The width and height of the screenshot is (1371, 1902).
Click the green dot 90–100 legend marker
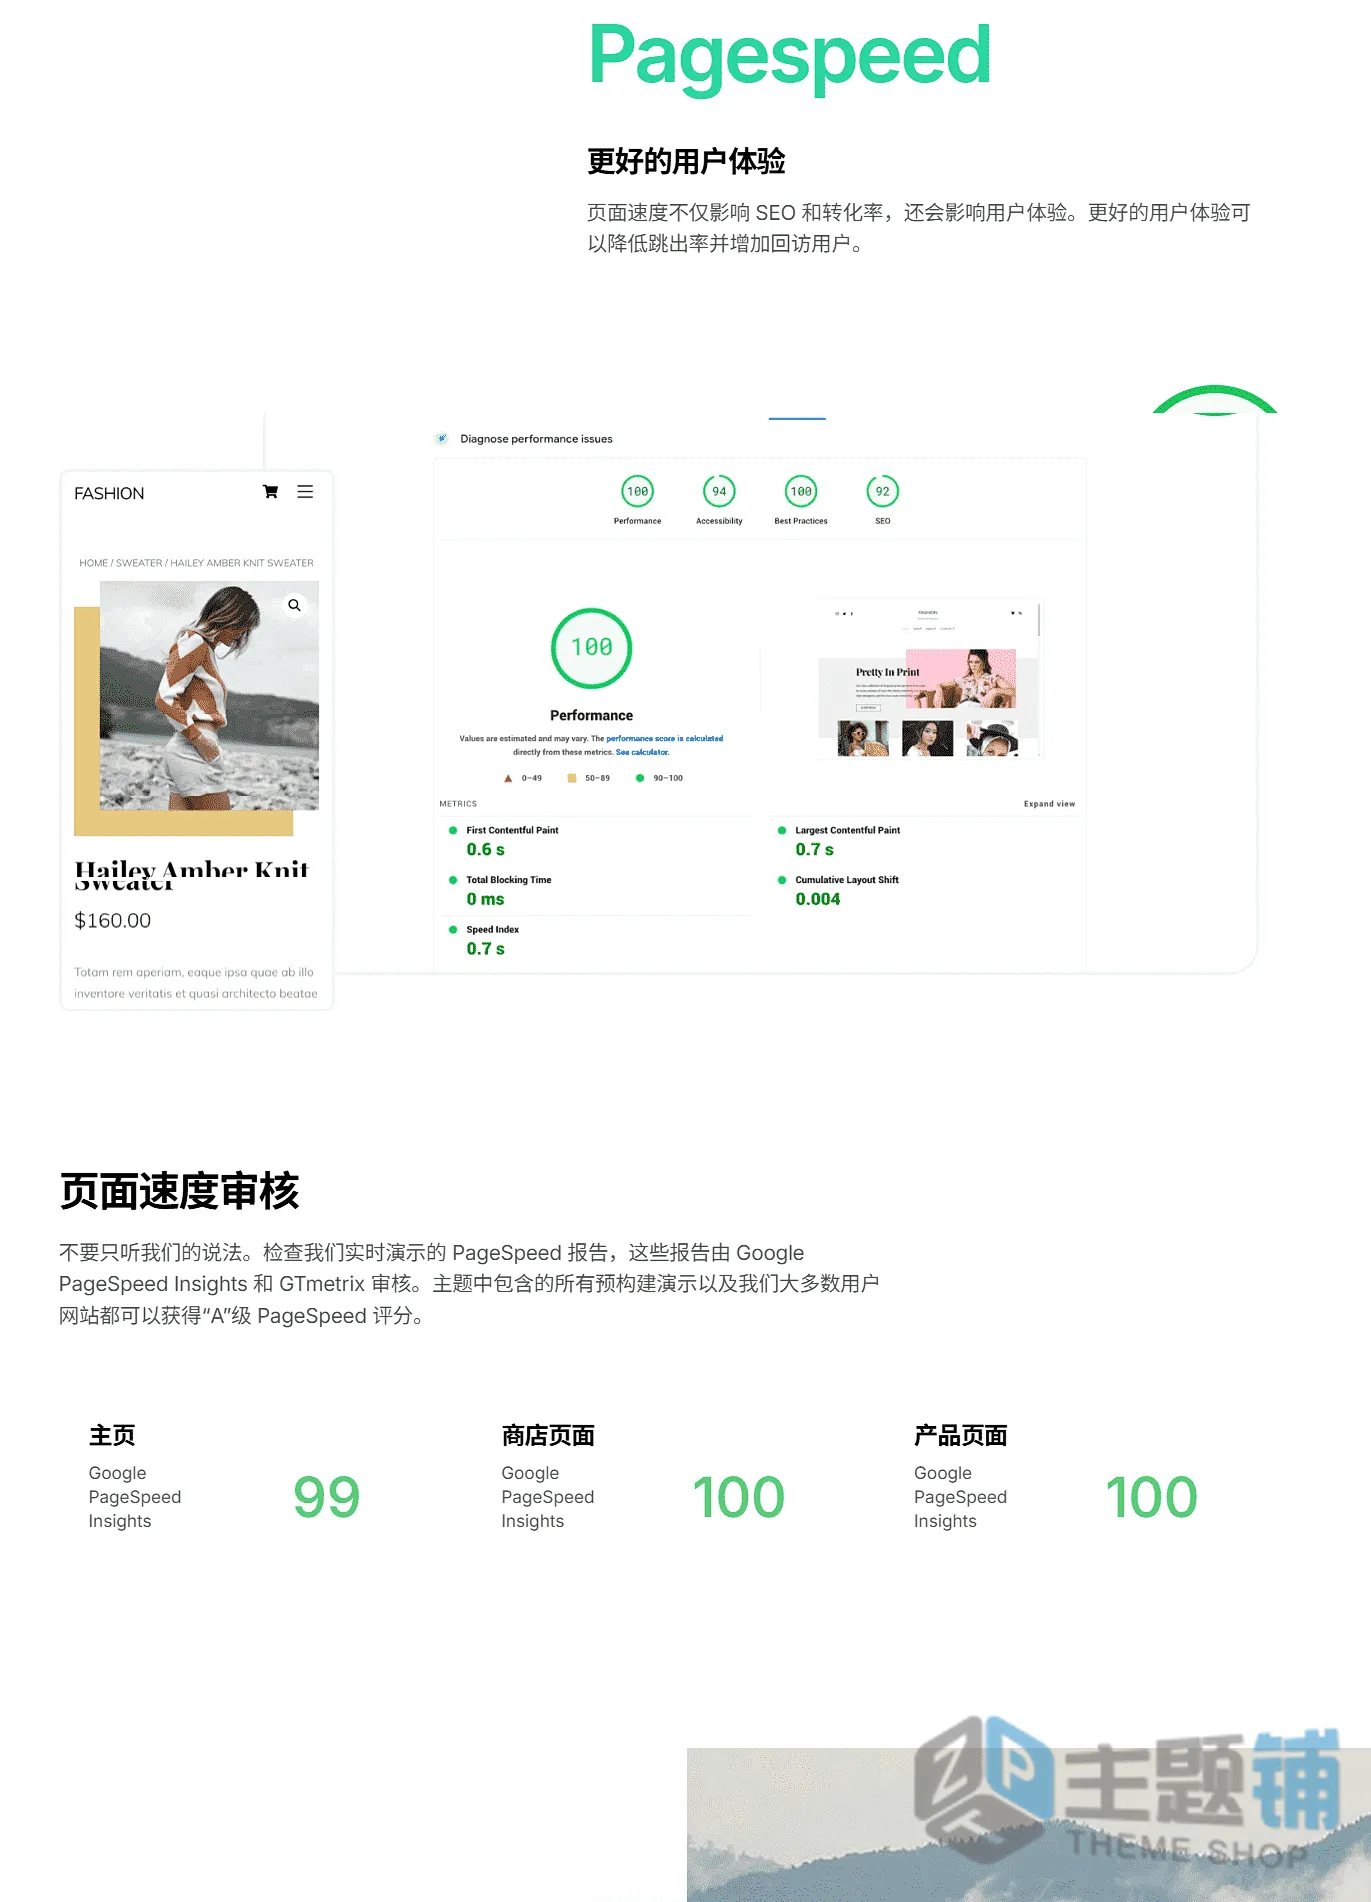(x=640, y=778)
